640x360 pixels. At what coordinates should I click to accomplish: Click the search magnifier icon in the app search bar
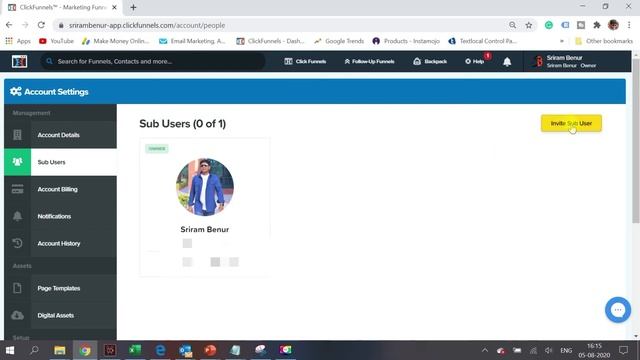pos(49,61)
